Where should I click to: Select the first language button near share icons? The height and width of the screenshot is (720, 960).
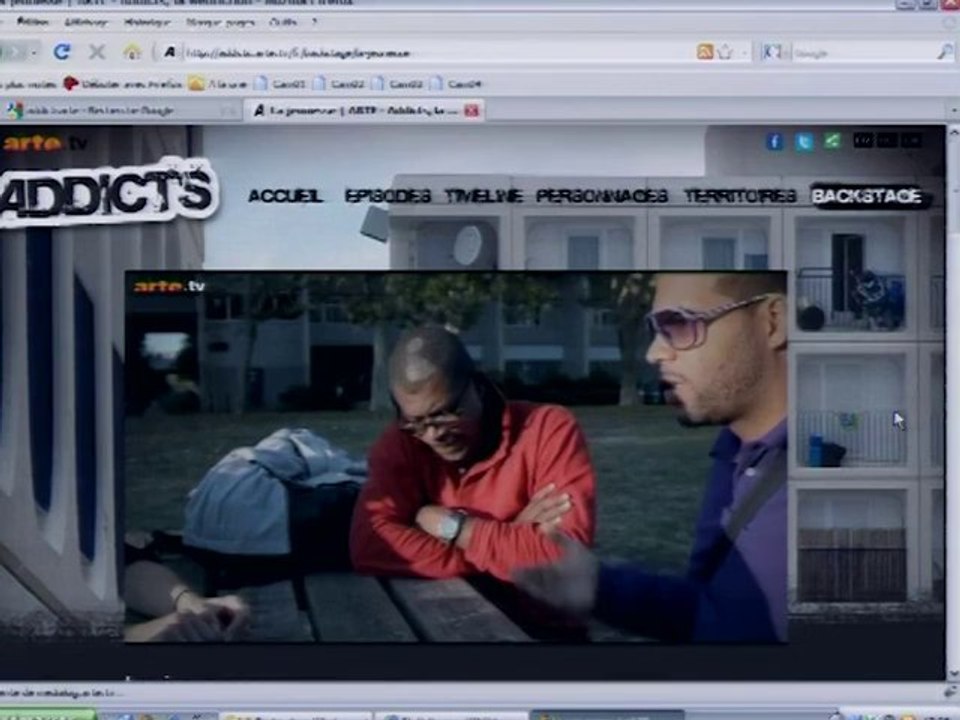click(863, 141)
